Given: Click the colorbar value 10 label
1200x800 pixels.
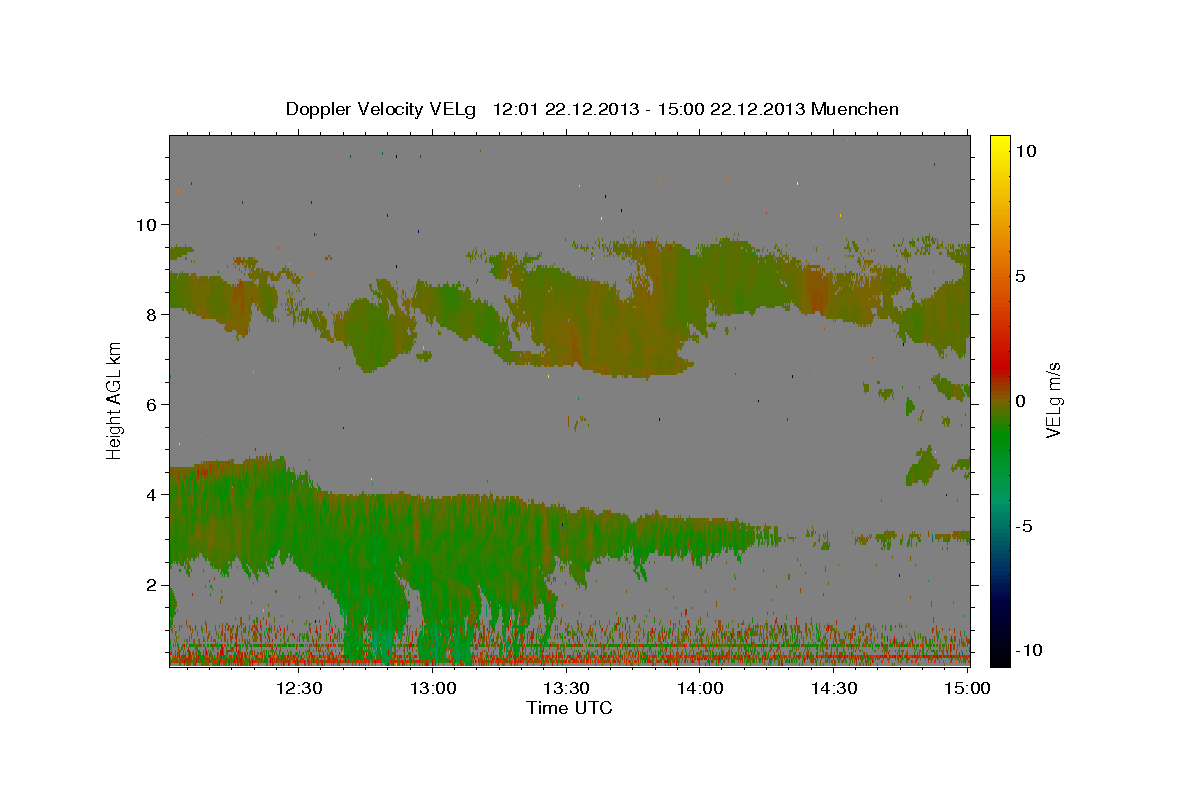Looking at the screenshot, I should (x=1026, y=151).
